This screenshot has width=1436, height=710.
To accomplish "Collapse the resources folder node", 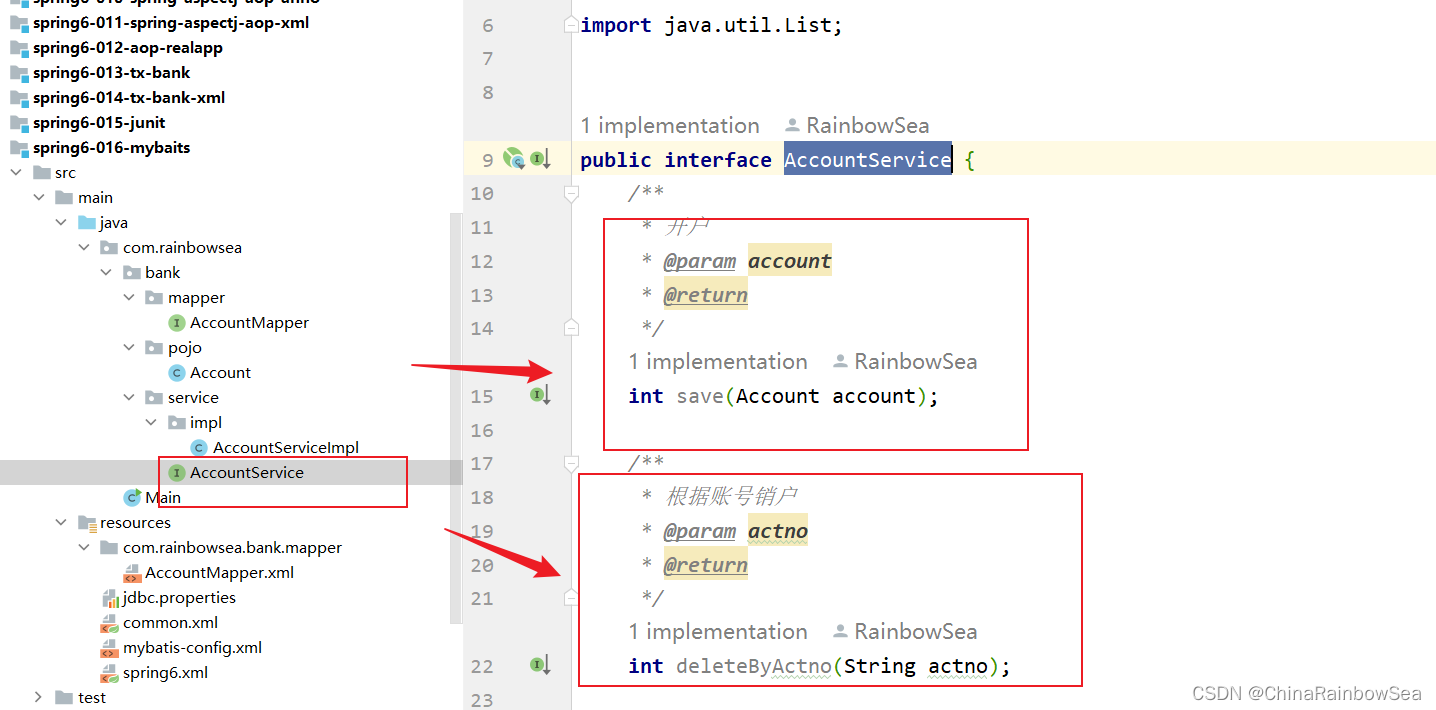I will (x=62, y=523).
